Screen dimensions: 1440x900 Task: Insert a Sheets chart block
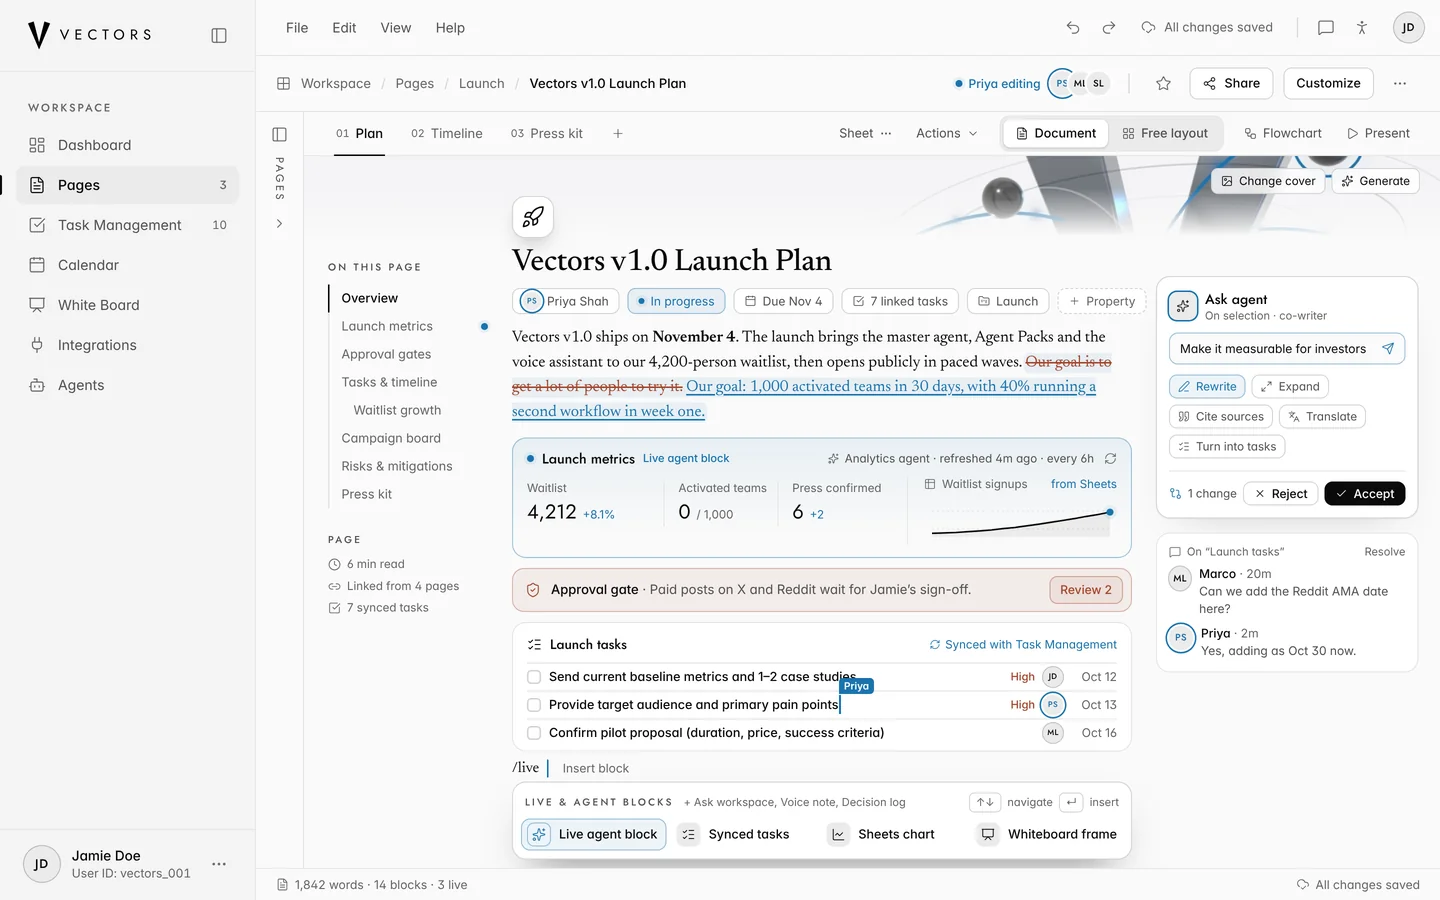[882, 834]
